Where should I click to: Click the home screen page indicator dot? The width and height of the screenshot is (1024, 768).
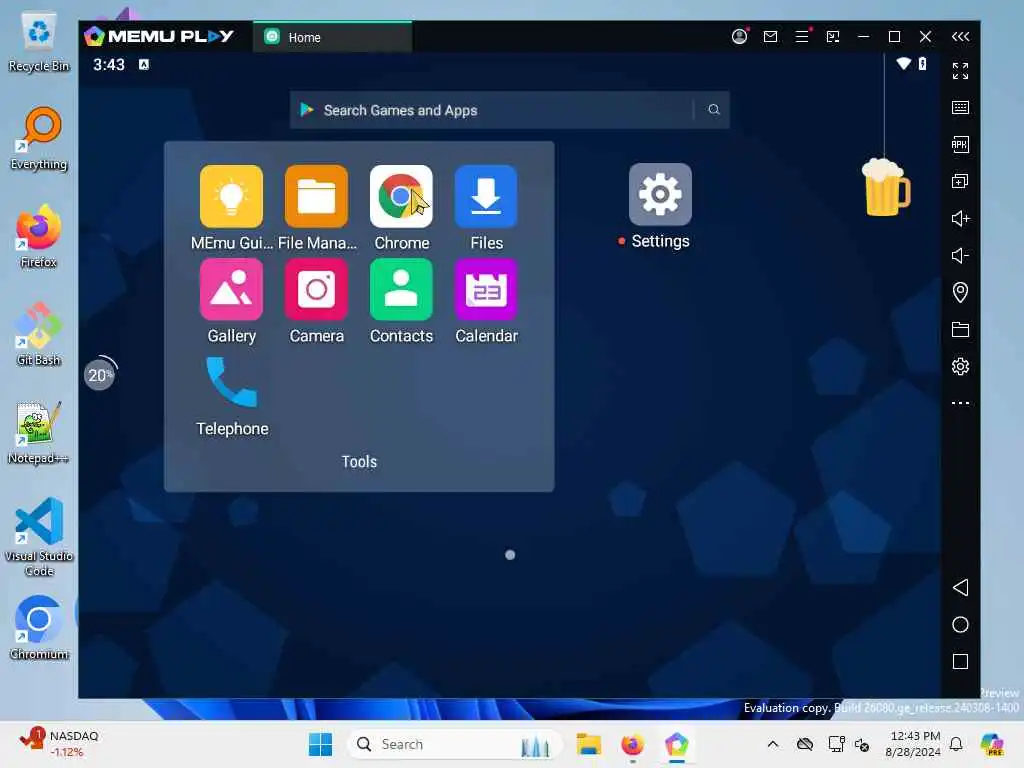510,555
